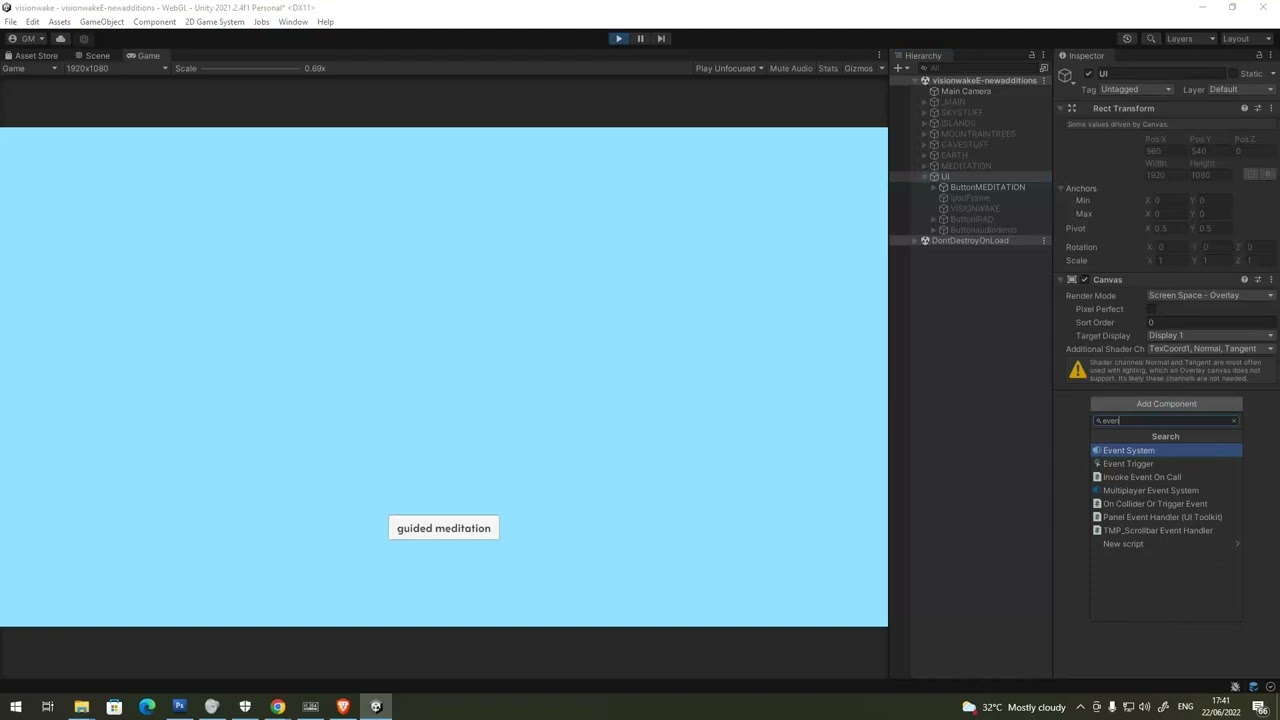Select Main Camera in Hierarchy
This screenshot has height=720, width=1280.
click(966, 92)
